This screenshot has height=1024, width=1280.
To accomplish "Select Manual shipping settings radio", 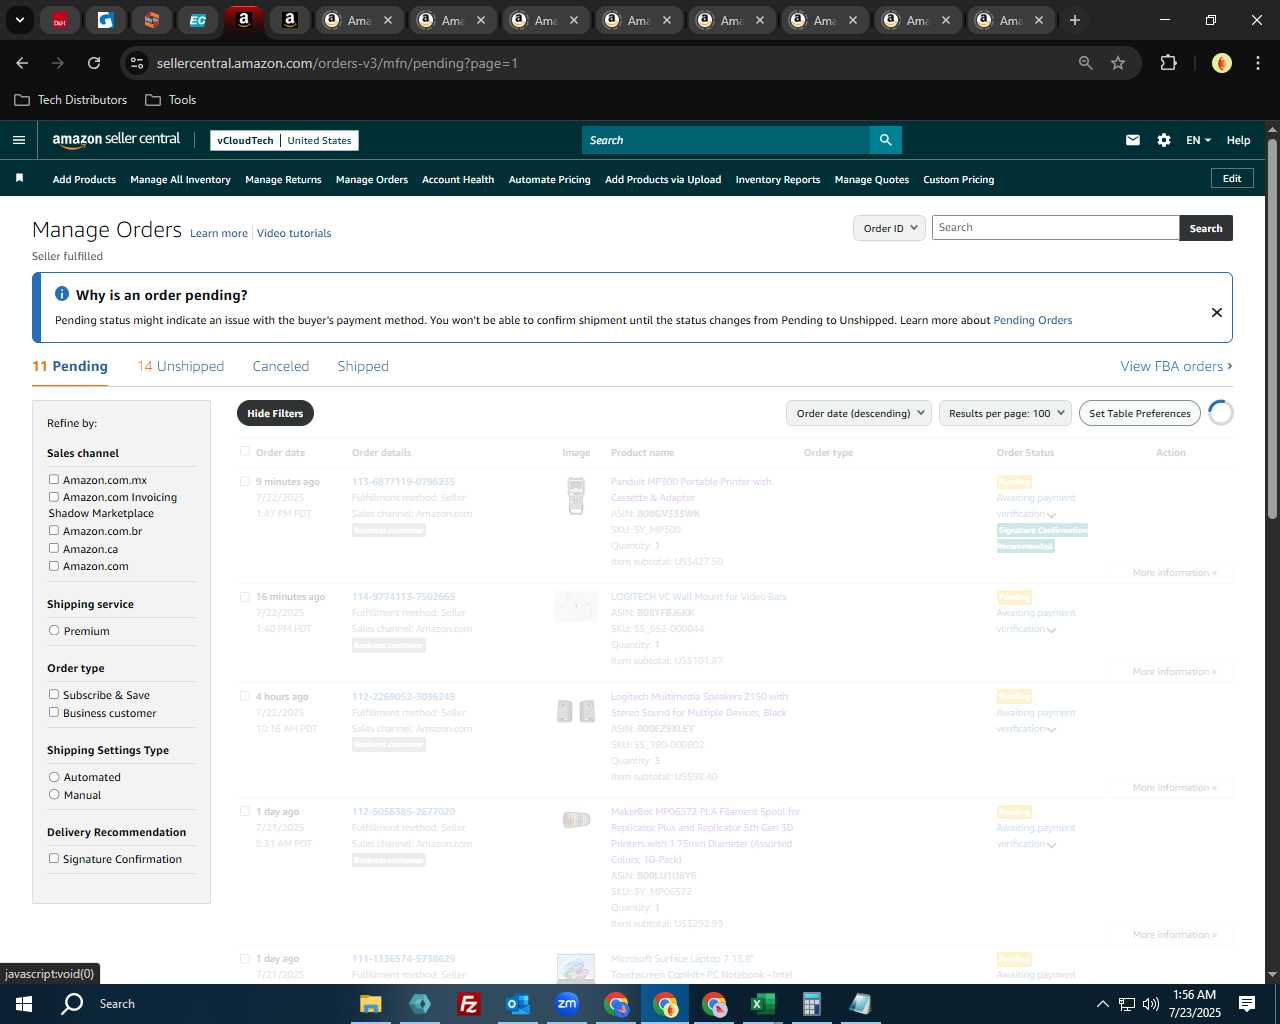I will pyautogui.click(x=54, y=795).
